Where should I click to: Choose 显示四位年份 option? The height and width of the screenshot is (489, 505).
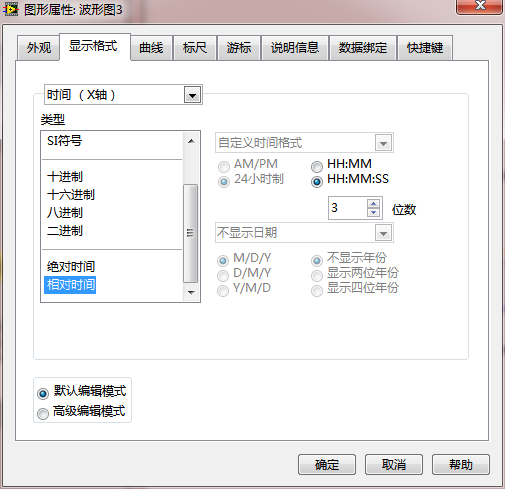[x=317, y=291]
